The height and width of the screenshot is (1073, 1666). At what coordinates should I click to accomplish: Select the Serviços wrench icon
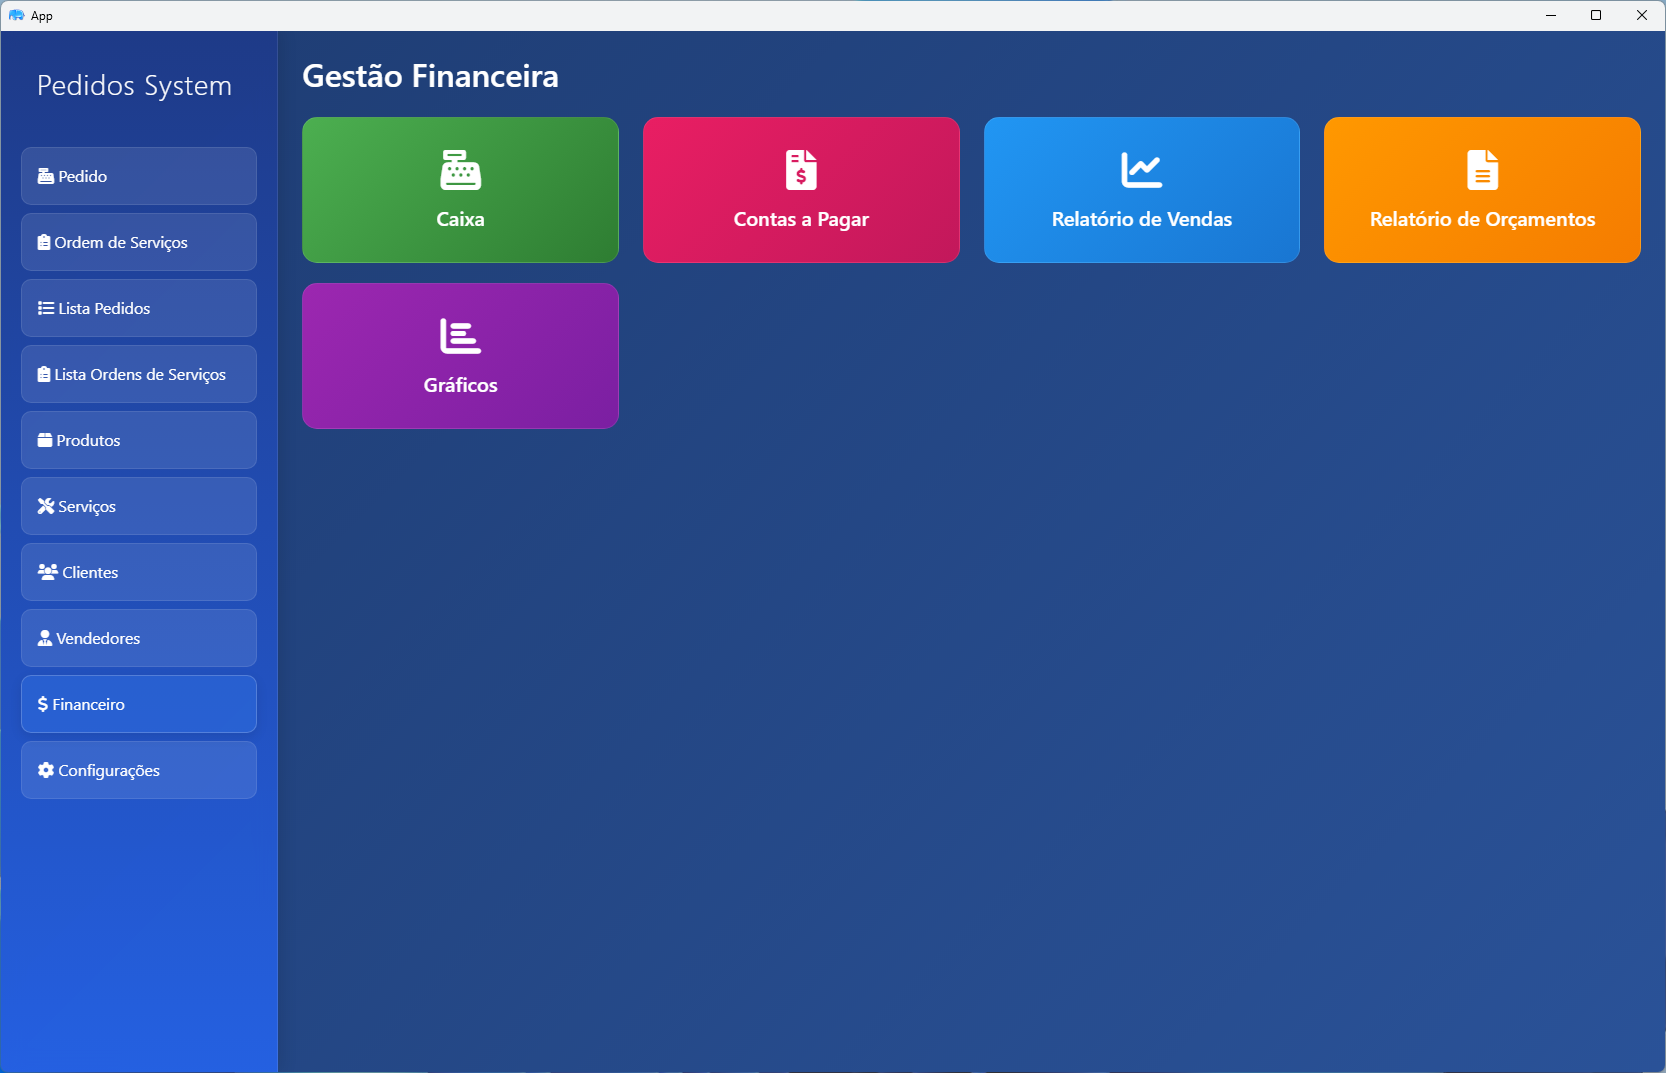(44, 505)
